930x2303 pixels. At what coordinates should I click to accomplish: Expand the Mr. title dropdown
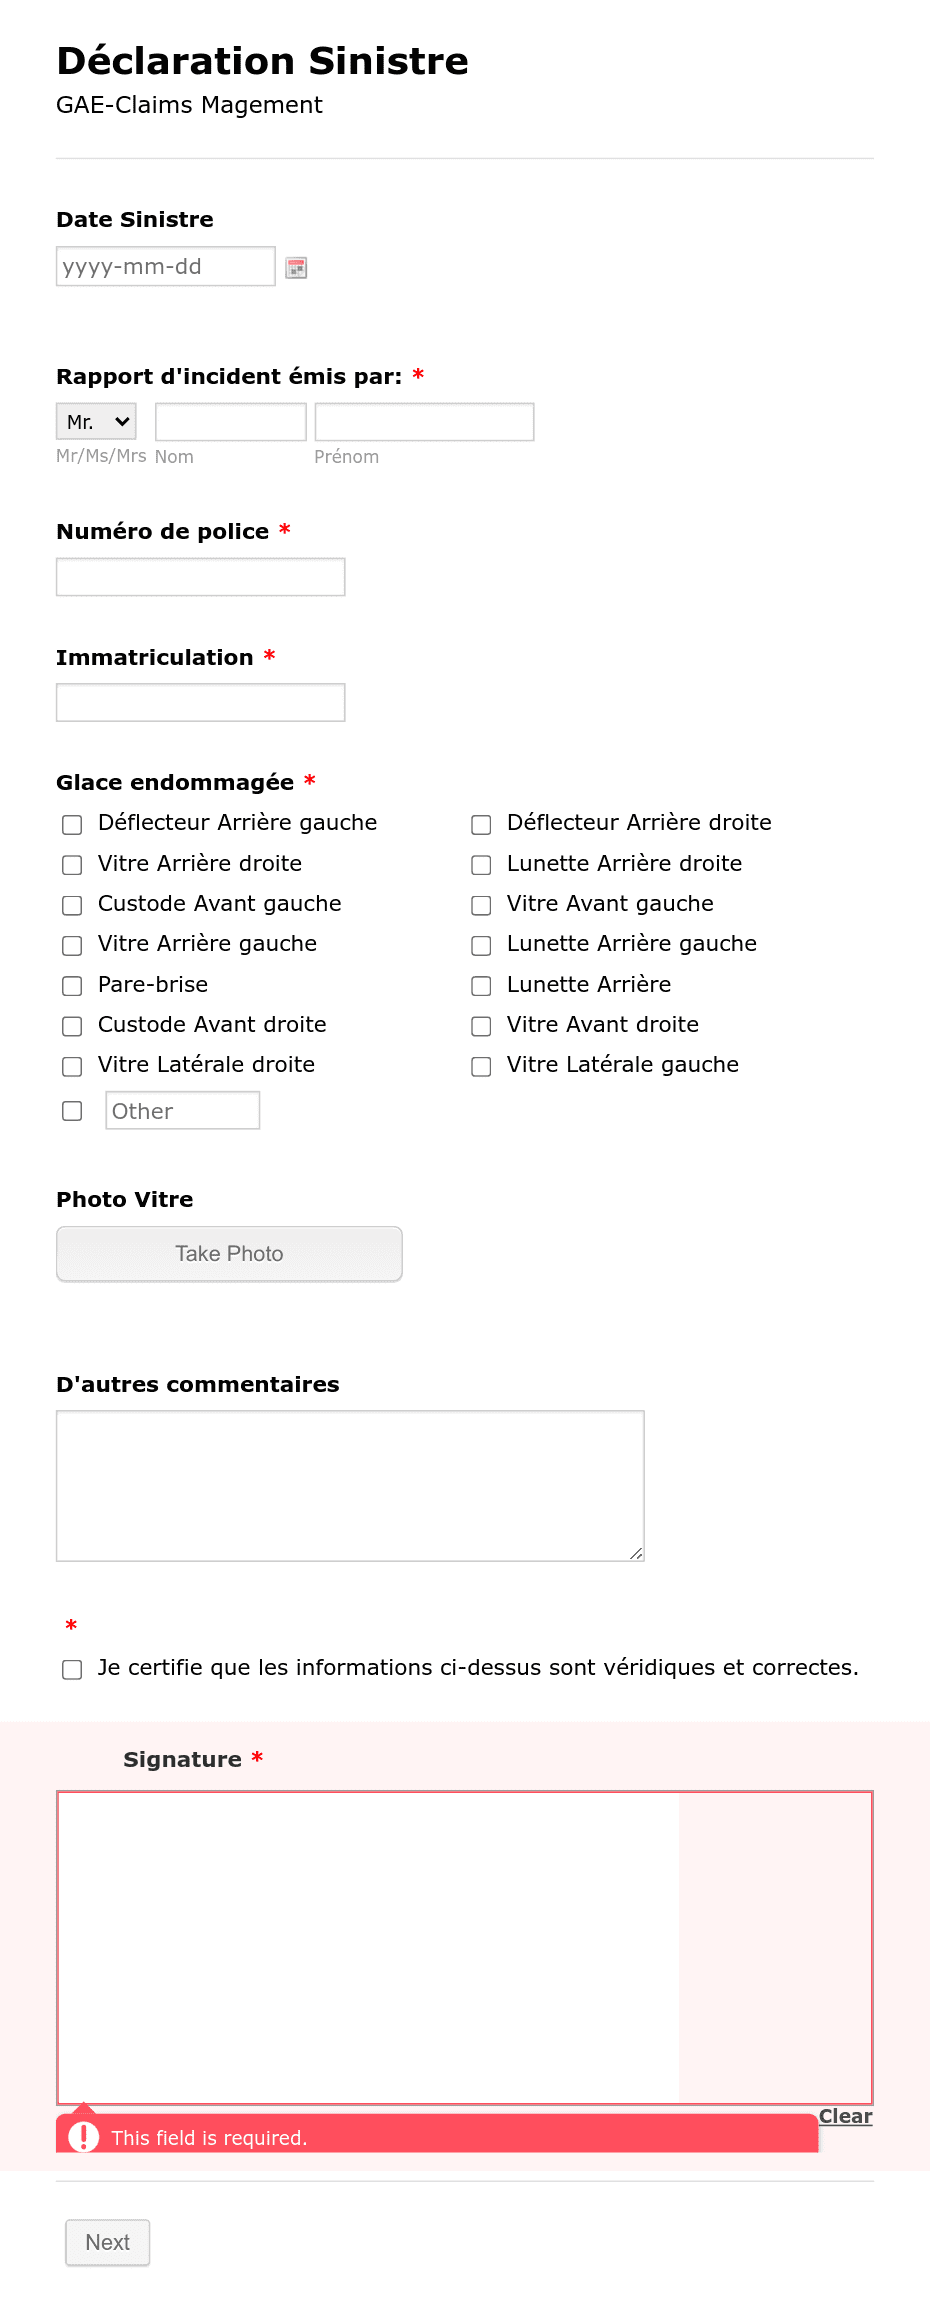(x=96, y=422)
